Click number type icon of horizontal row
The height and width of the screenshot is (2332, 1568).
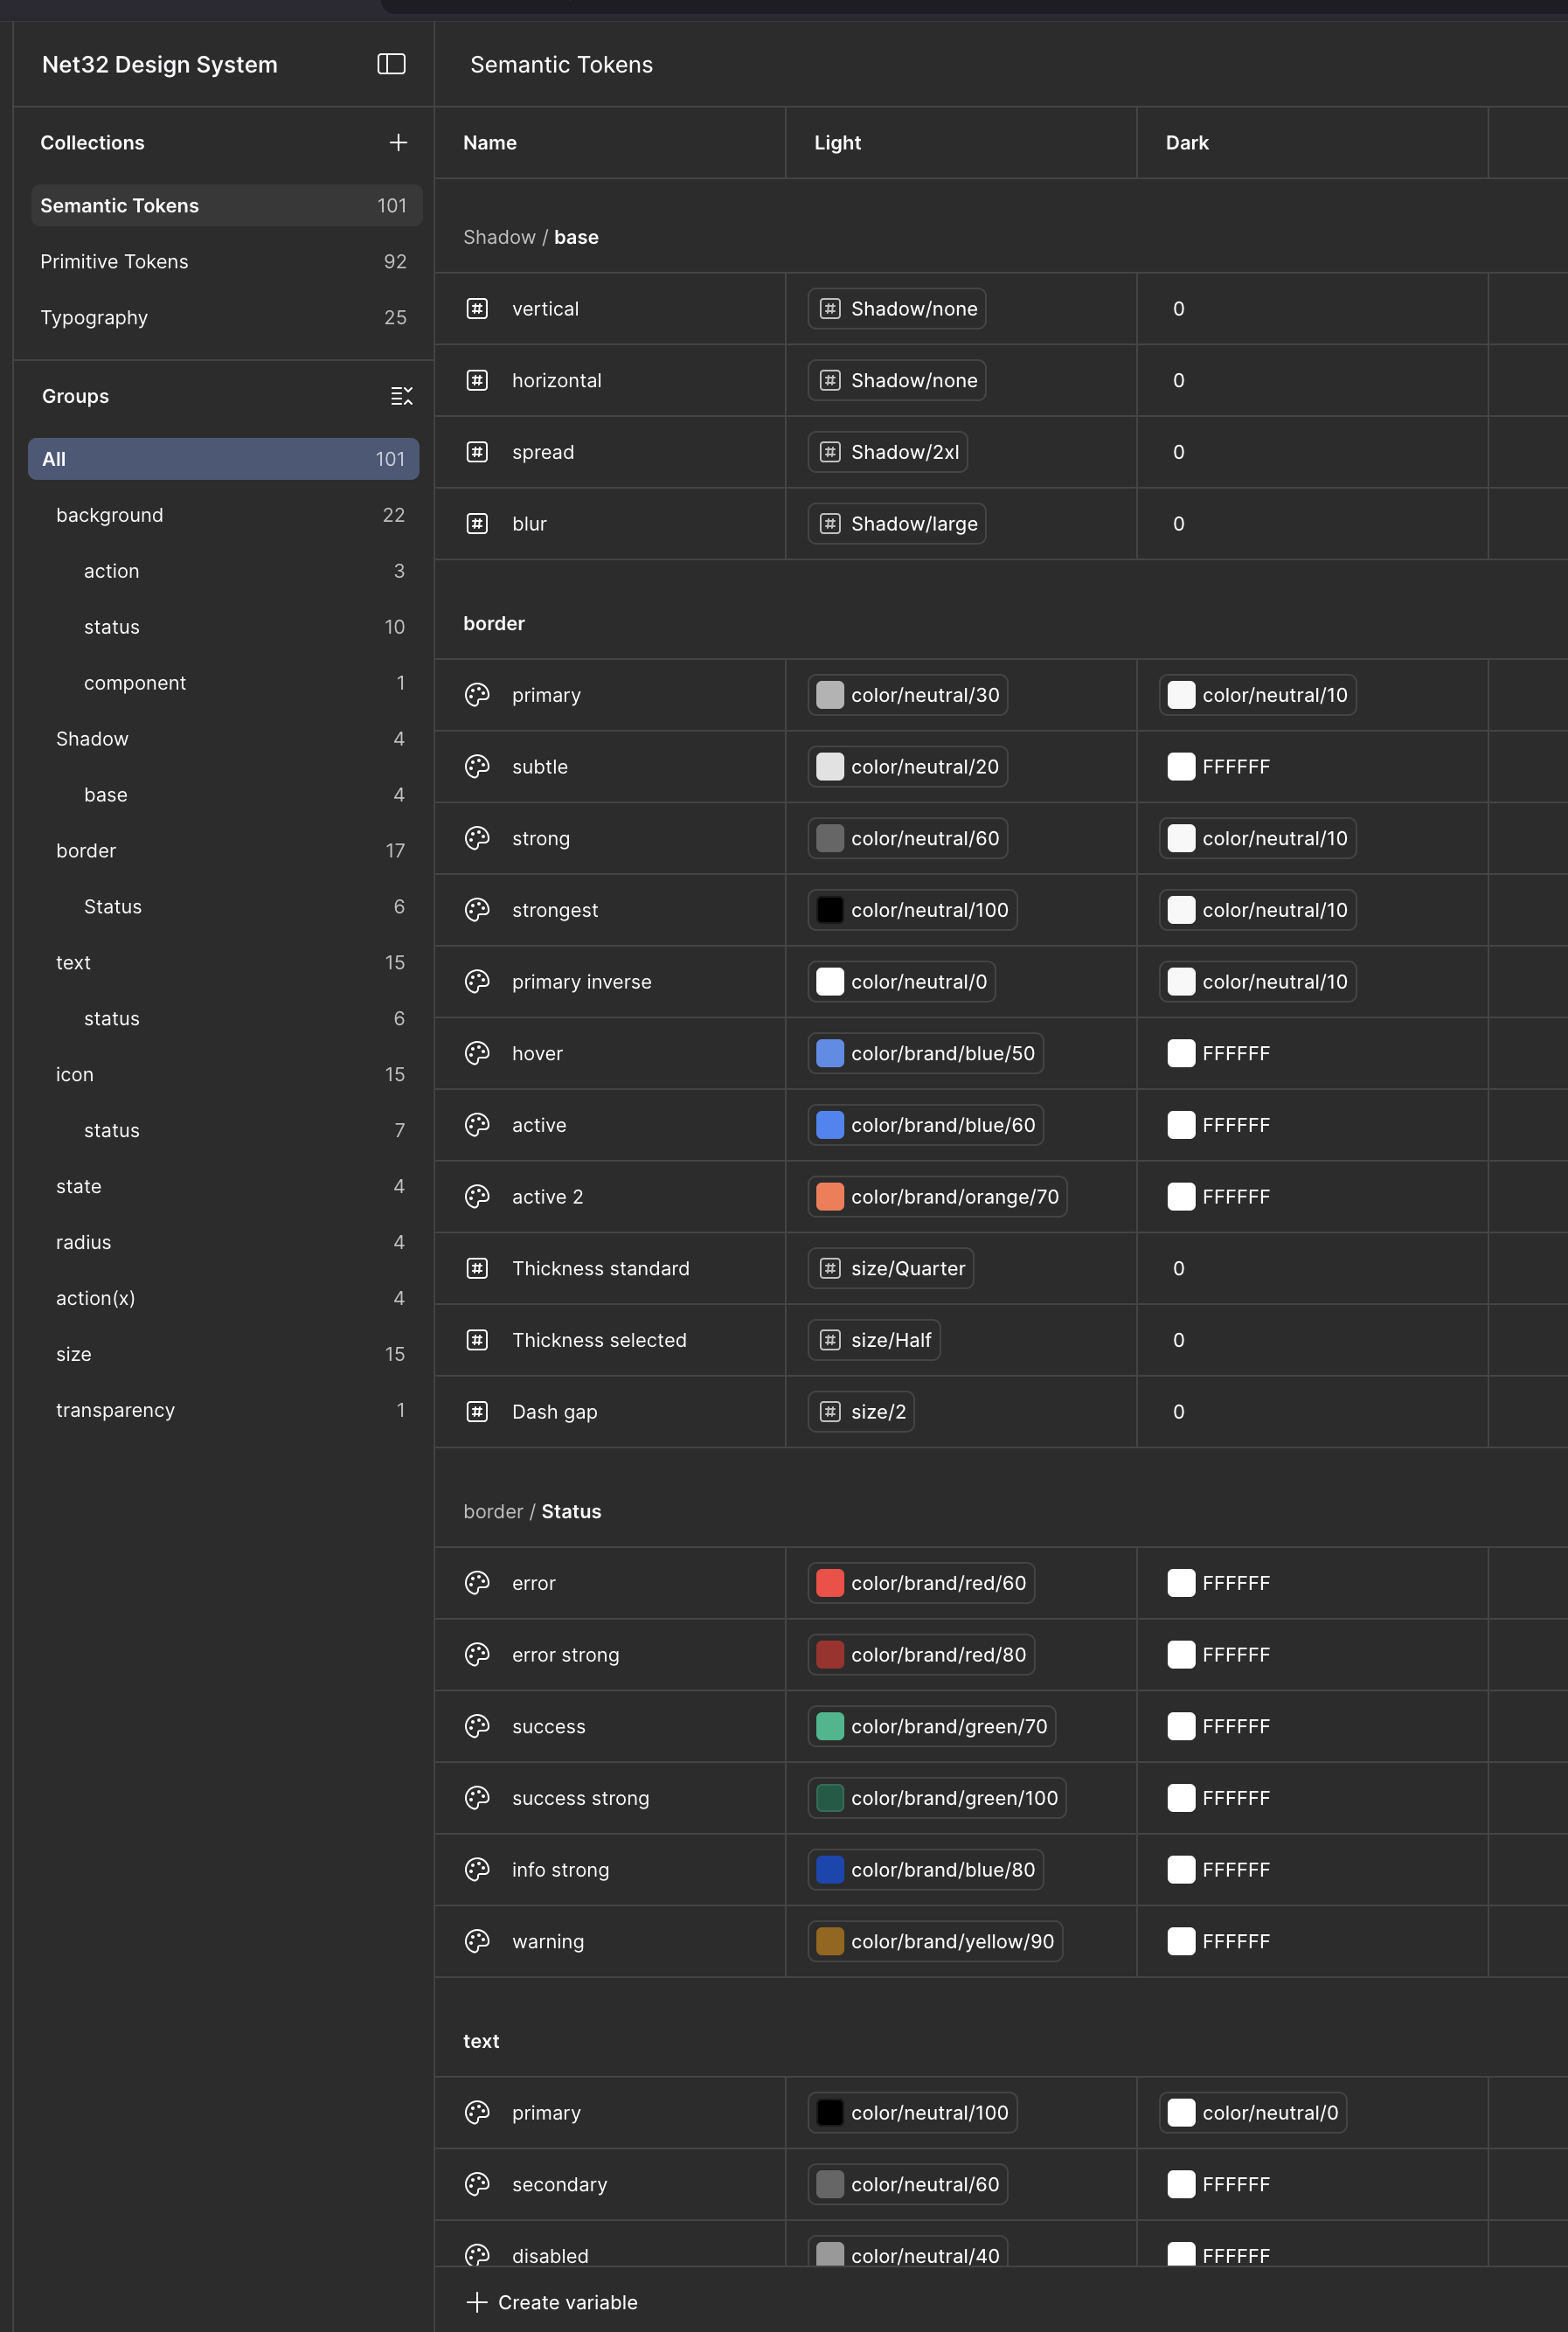(x=477, y=380)
